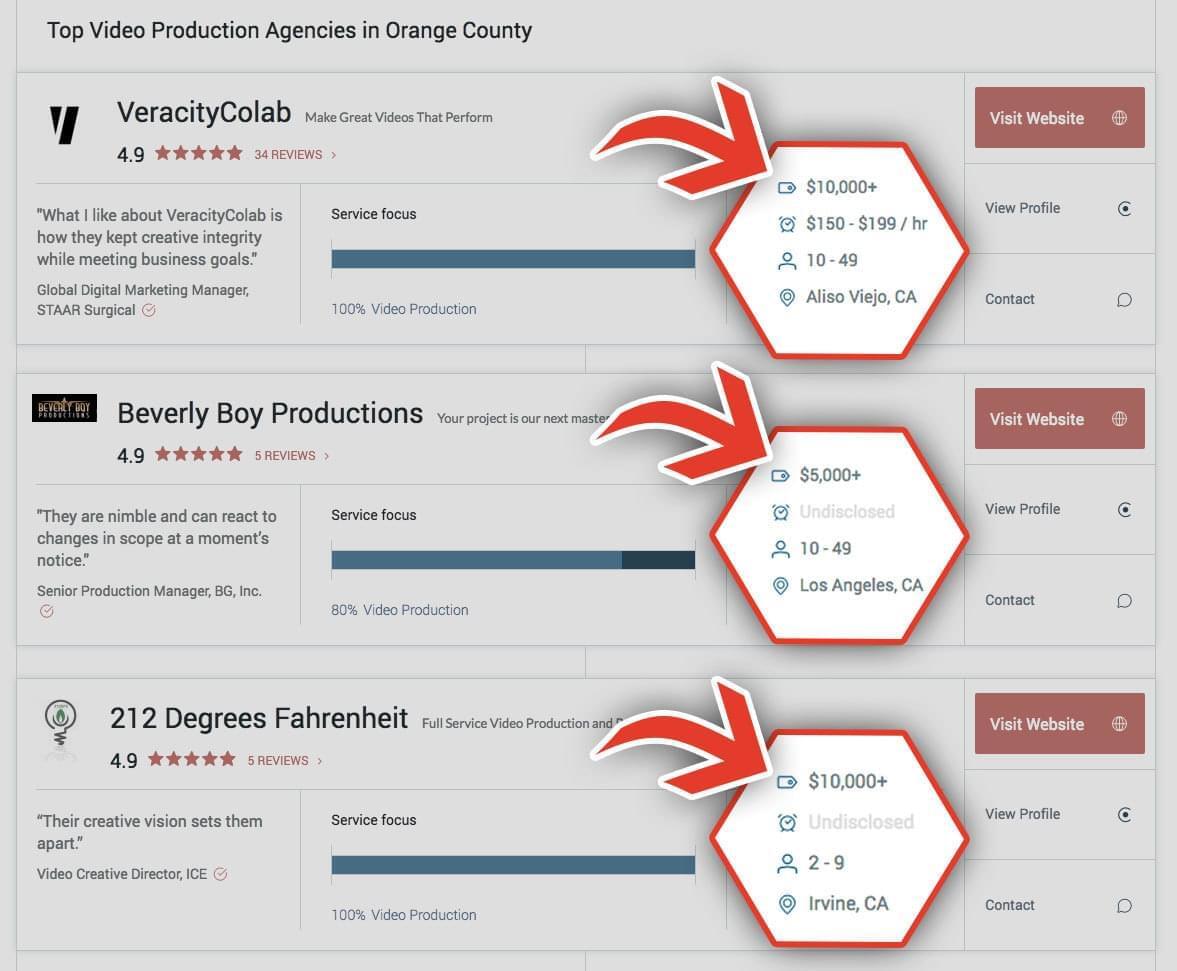Click person icon next to VeracityColab 10 - 49
Image resolution: width=1177 pixels, height=971 pixels.
[787, 261]
